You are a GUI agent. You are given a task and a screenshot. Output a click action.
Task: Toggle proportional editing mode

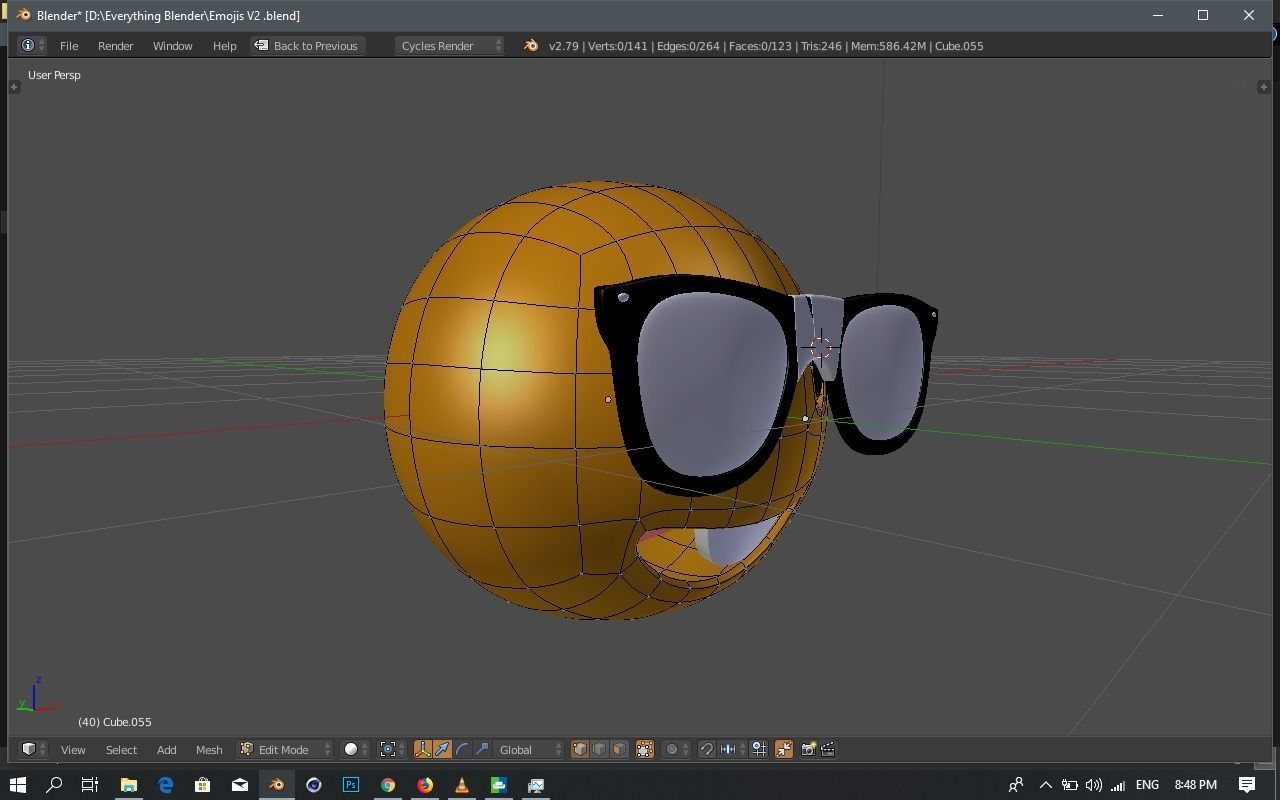pyautogui.click(x=676, y=749)
